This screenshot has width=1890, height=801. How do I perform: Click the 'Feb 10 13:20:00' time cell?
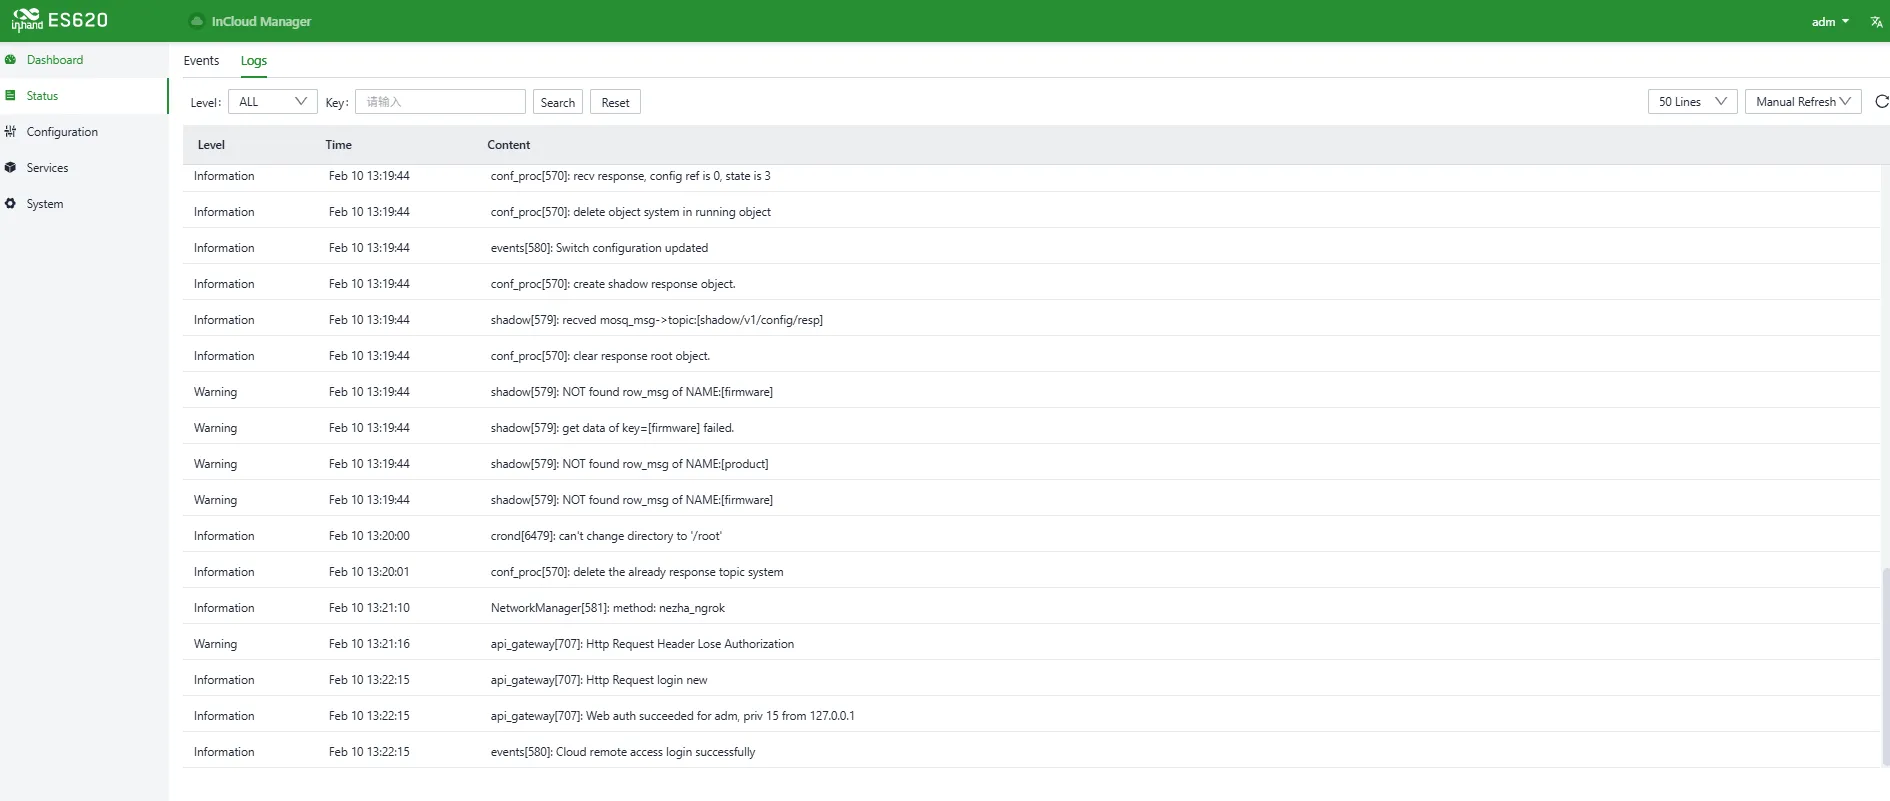369,536
